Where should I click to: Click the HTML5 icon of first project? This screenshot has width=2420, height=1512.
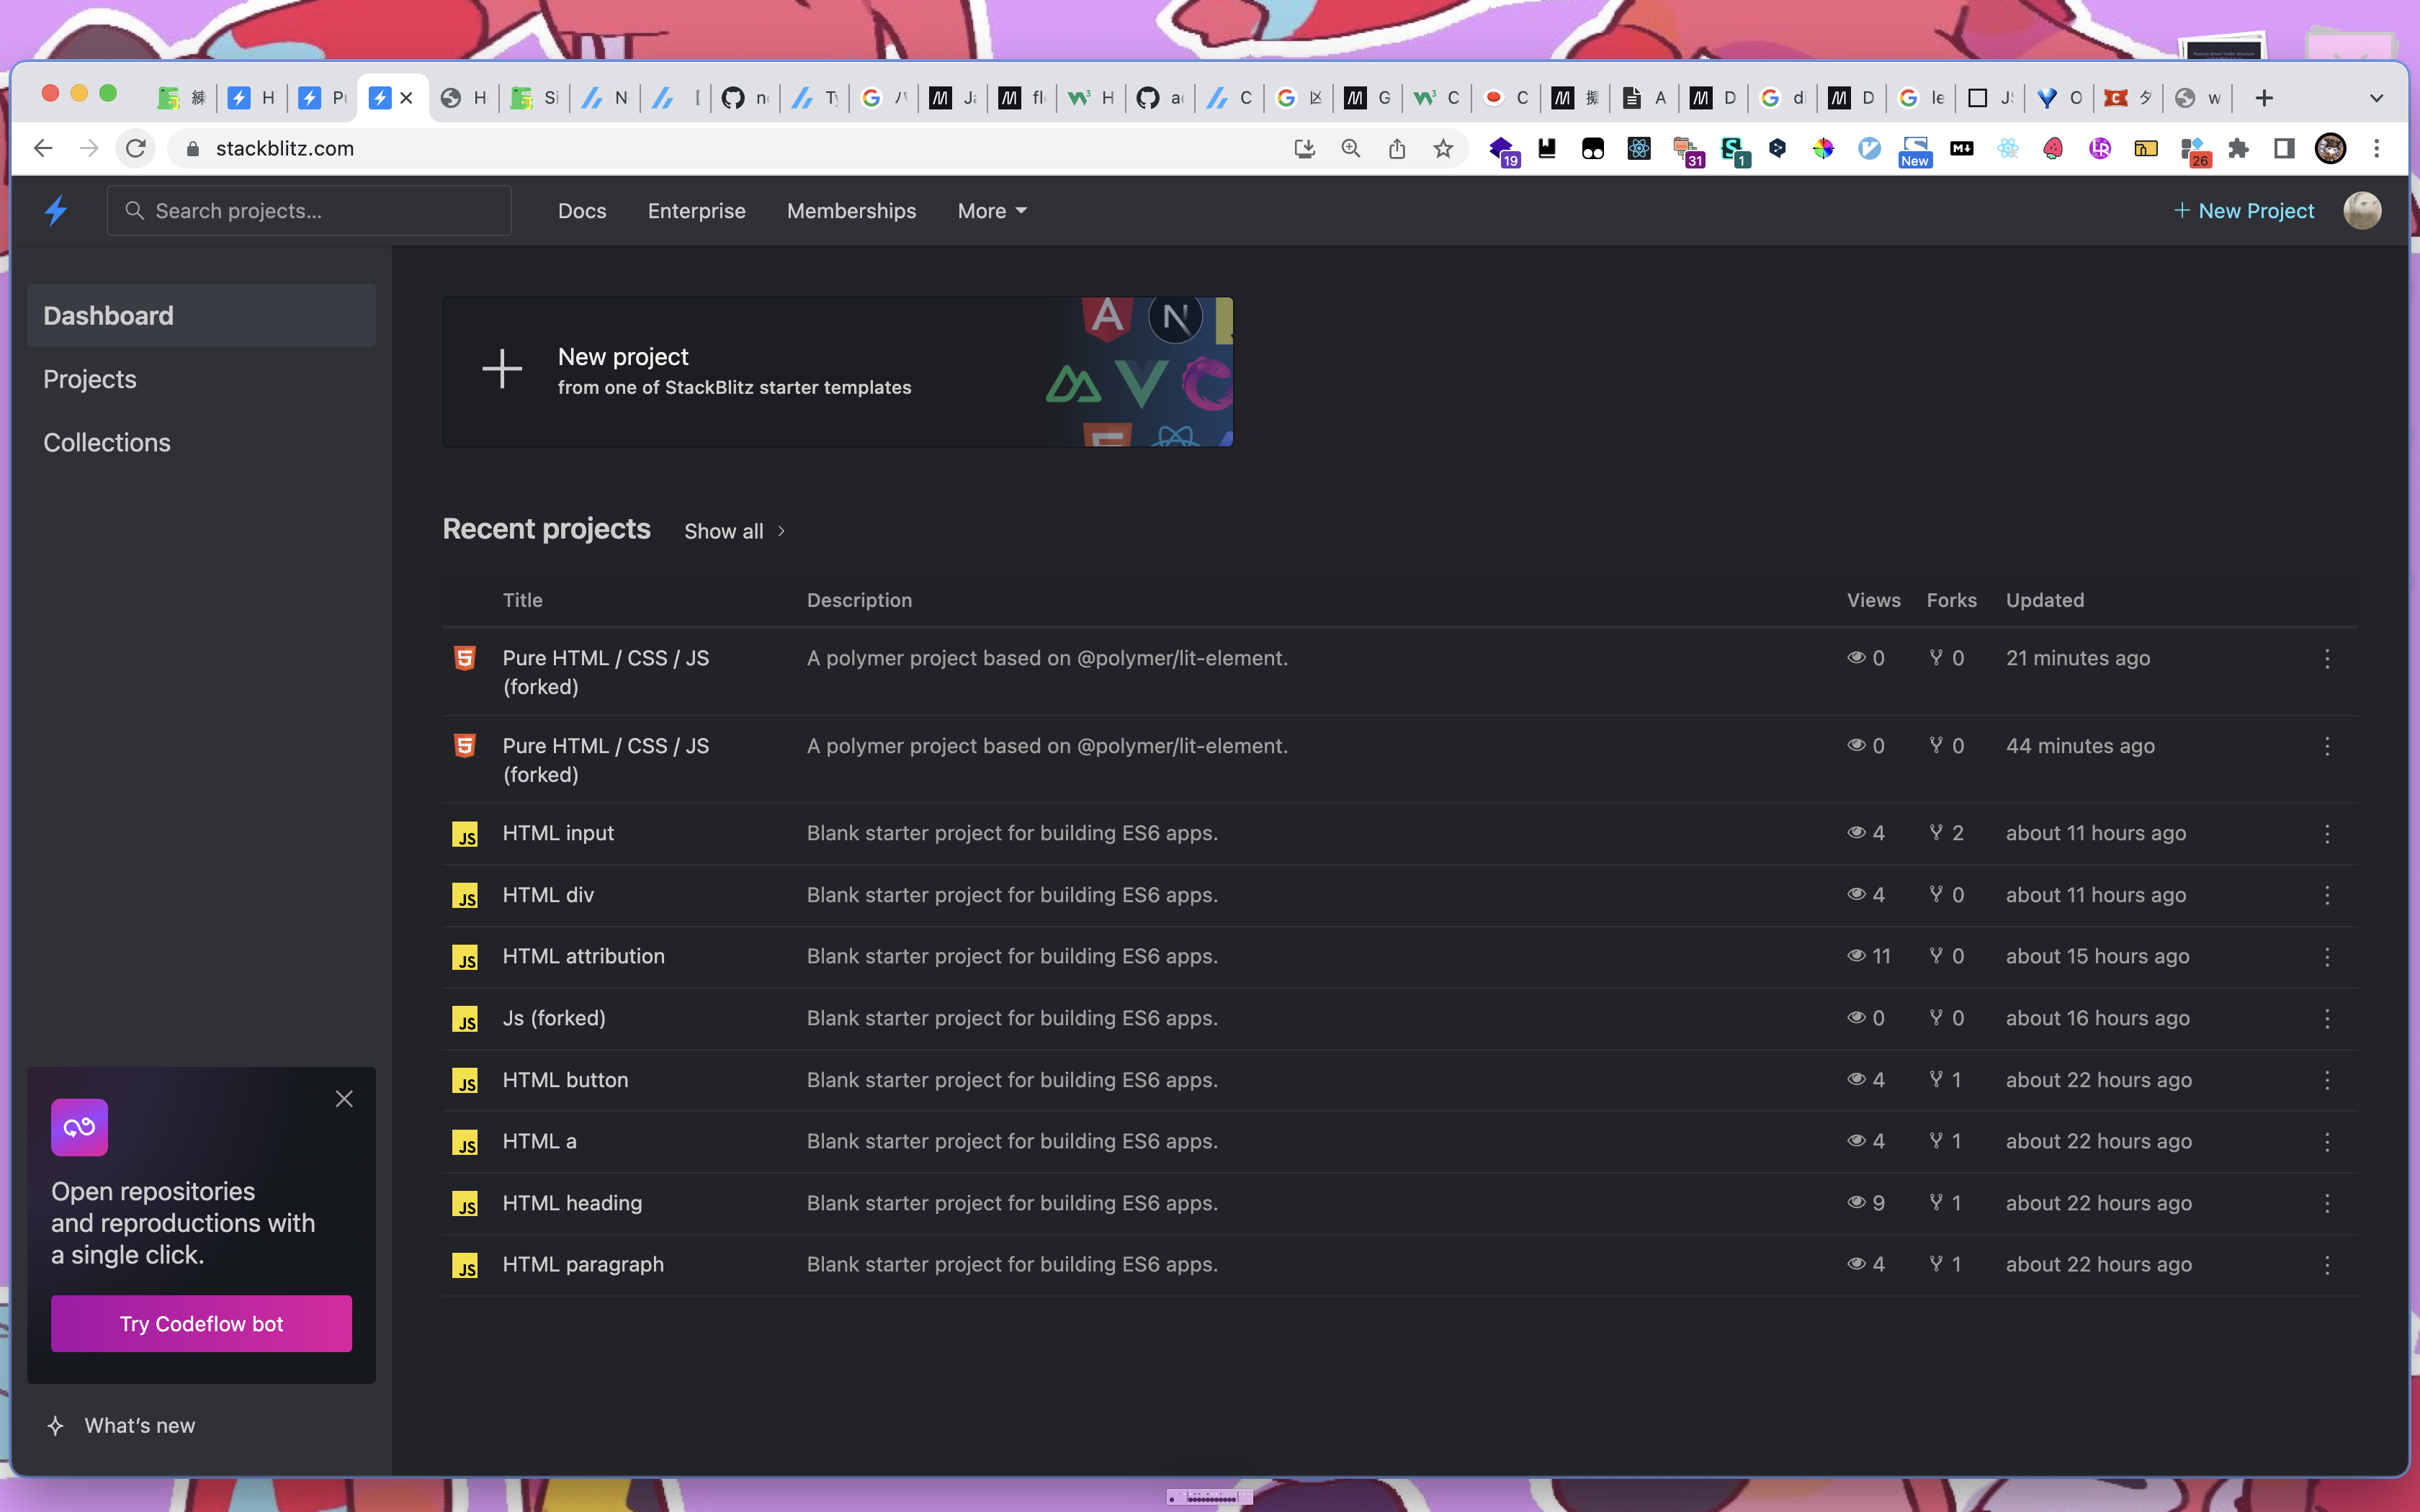point(465,658)
